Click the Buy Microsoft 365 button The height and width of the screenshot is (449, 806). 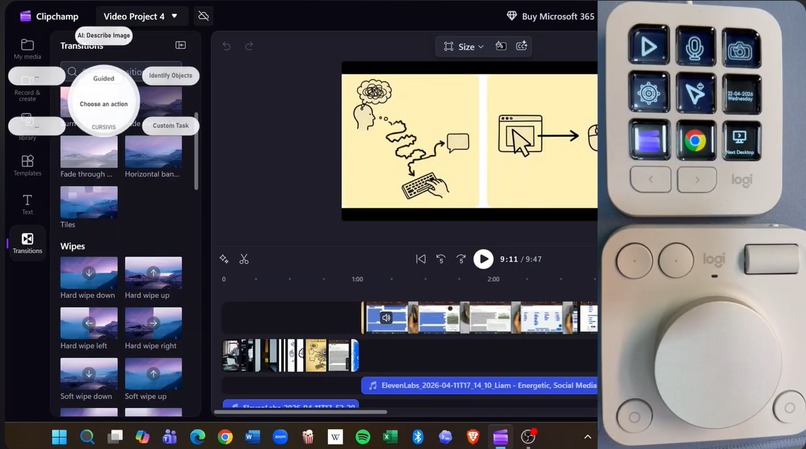click(551, 16)
